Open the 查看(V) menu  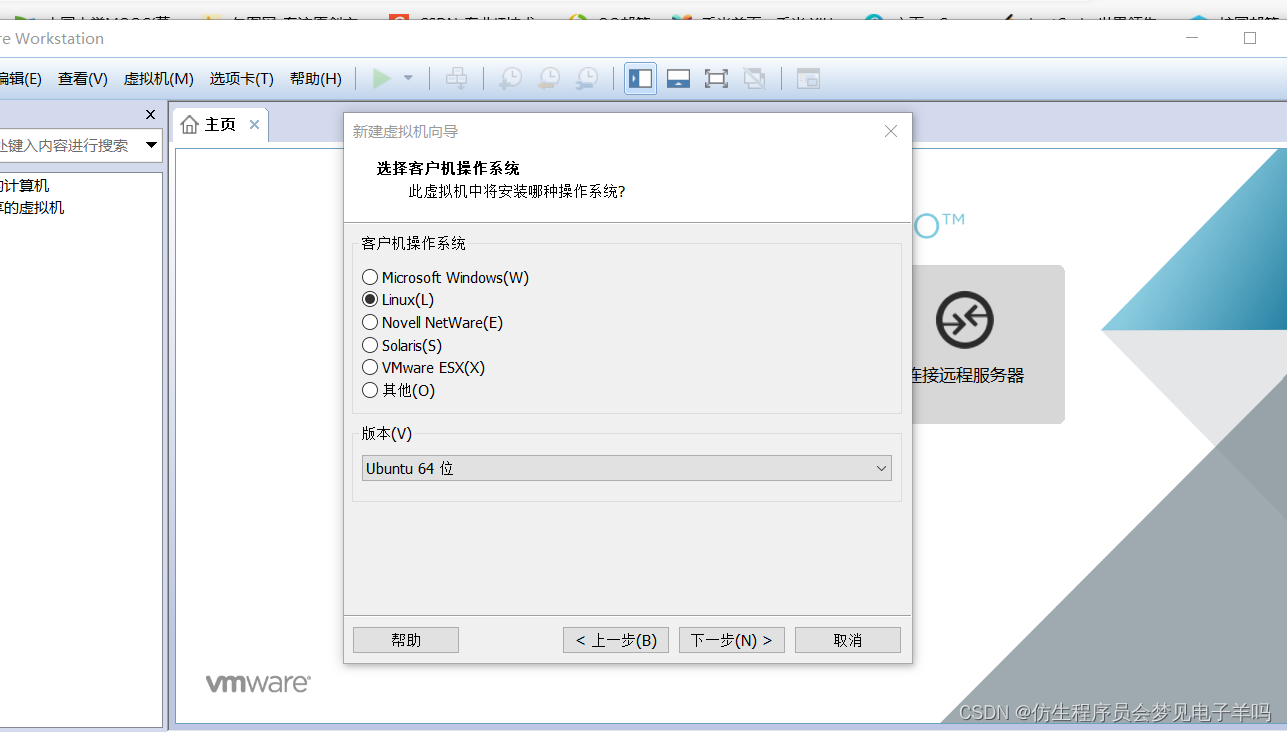pos(82,78)
